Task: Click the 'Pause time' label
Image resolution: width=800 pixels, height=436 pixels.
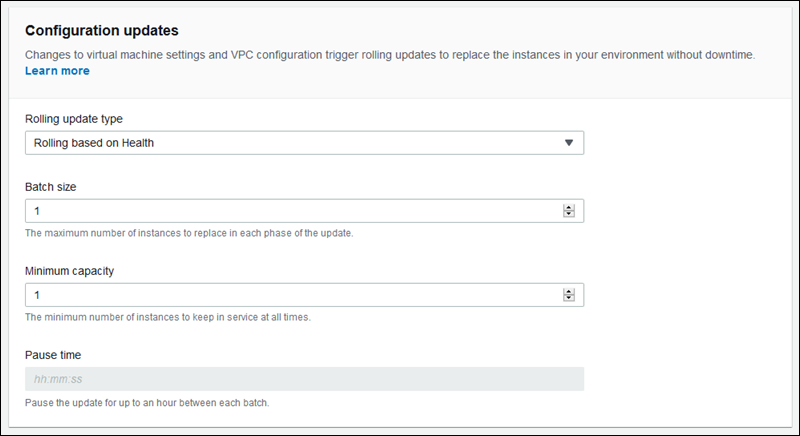Action: click(53, 355)
